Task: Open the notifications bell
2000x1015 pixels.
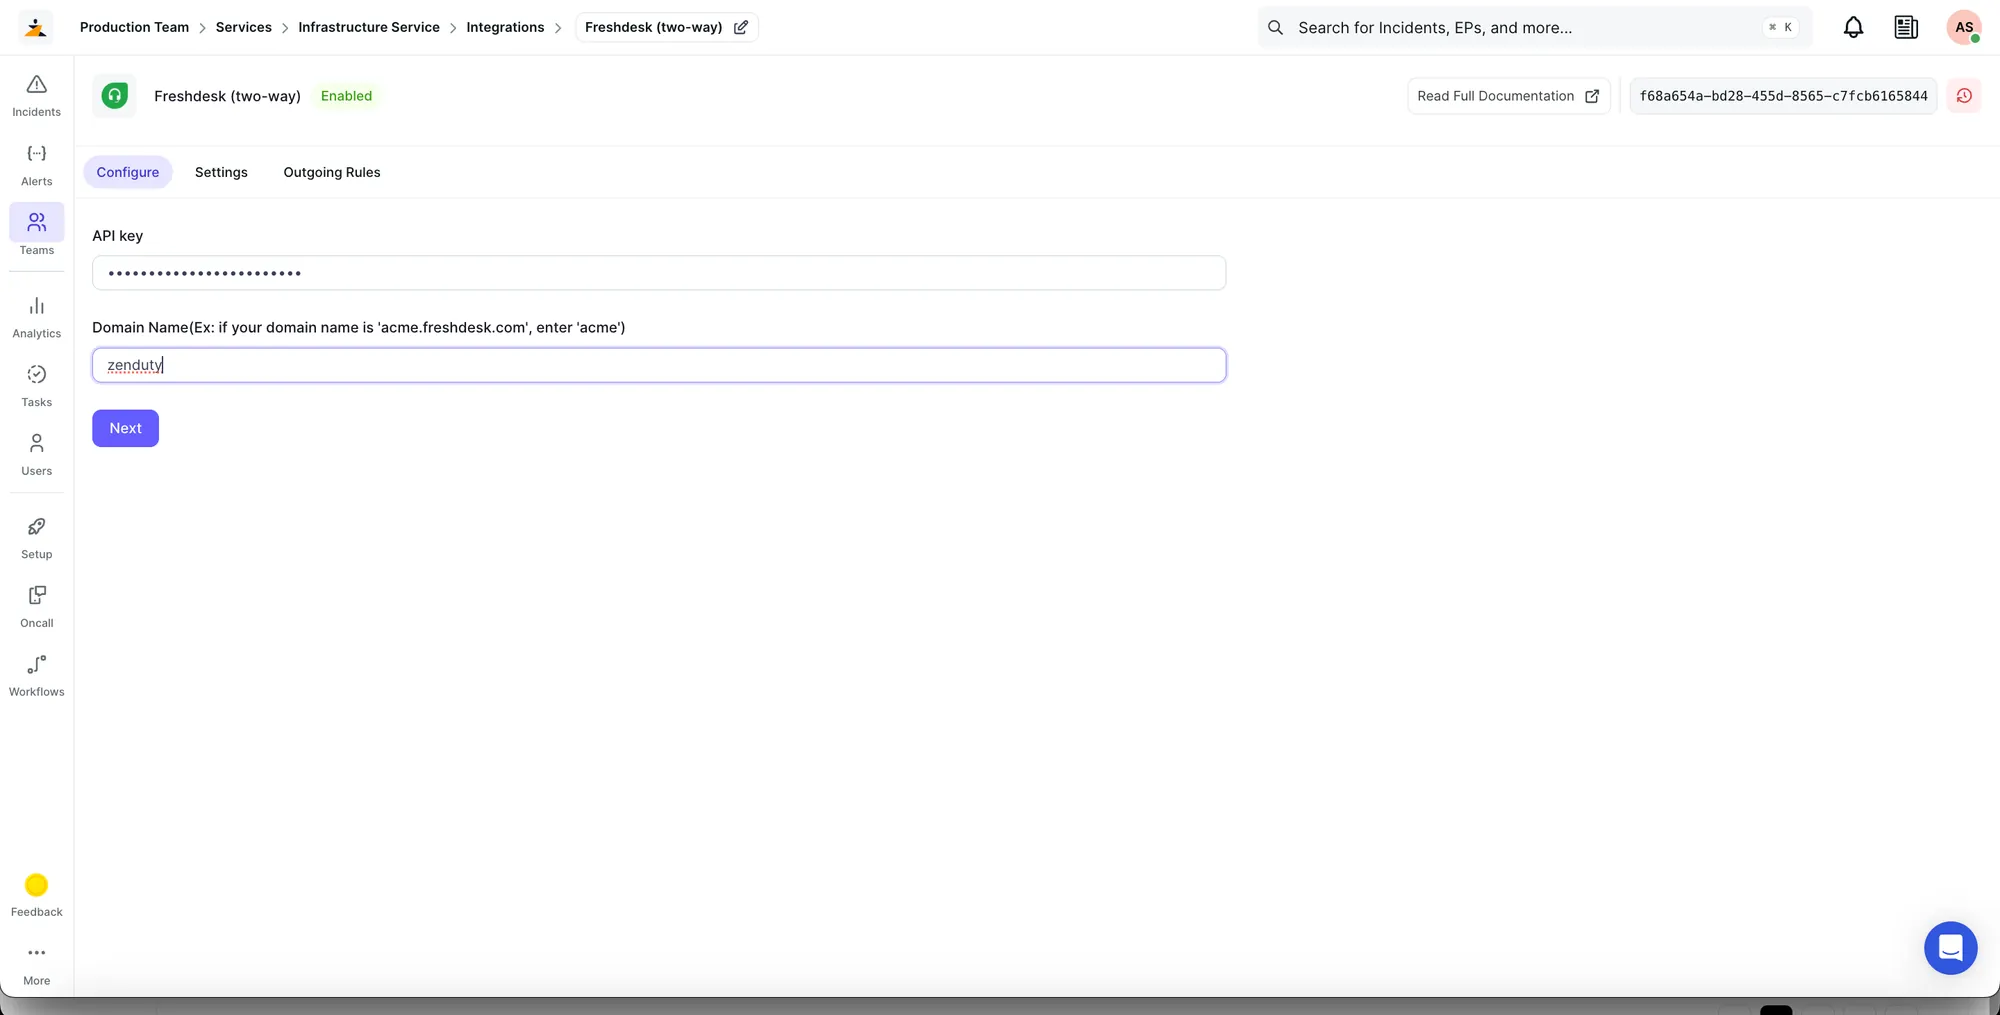Action: (x=1853, y=28)
